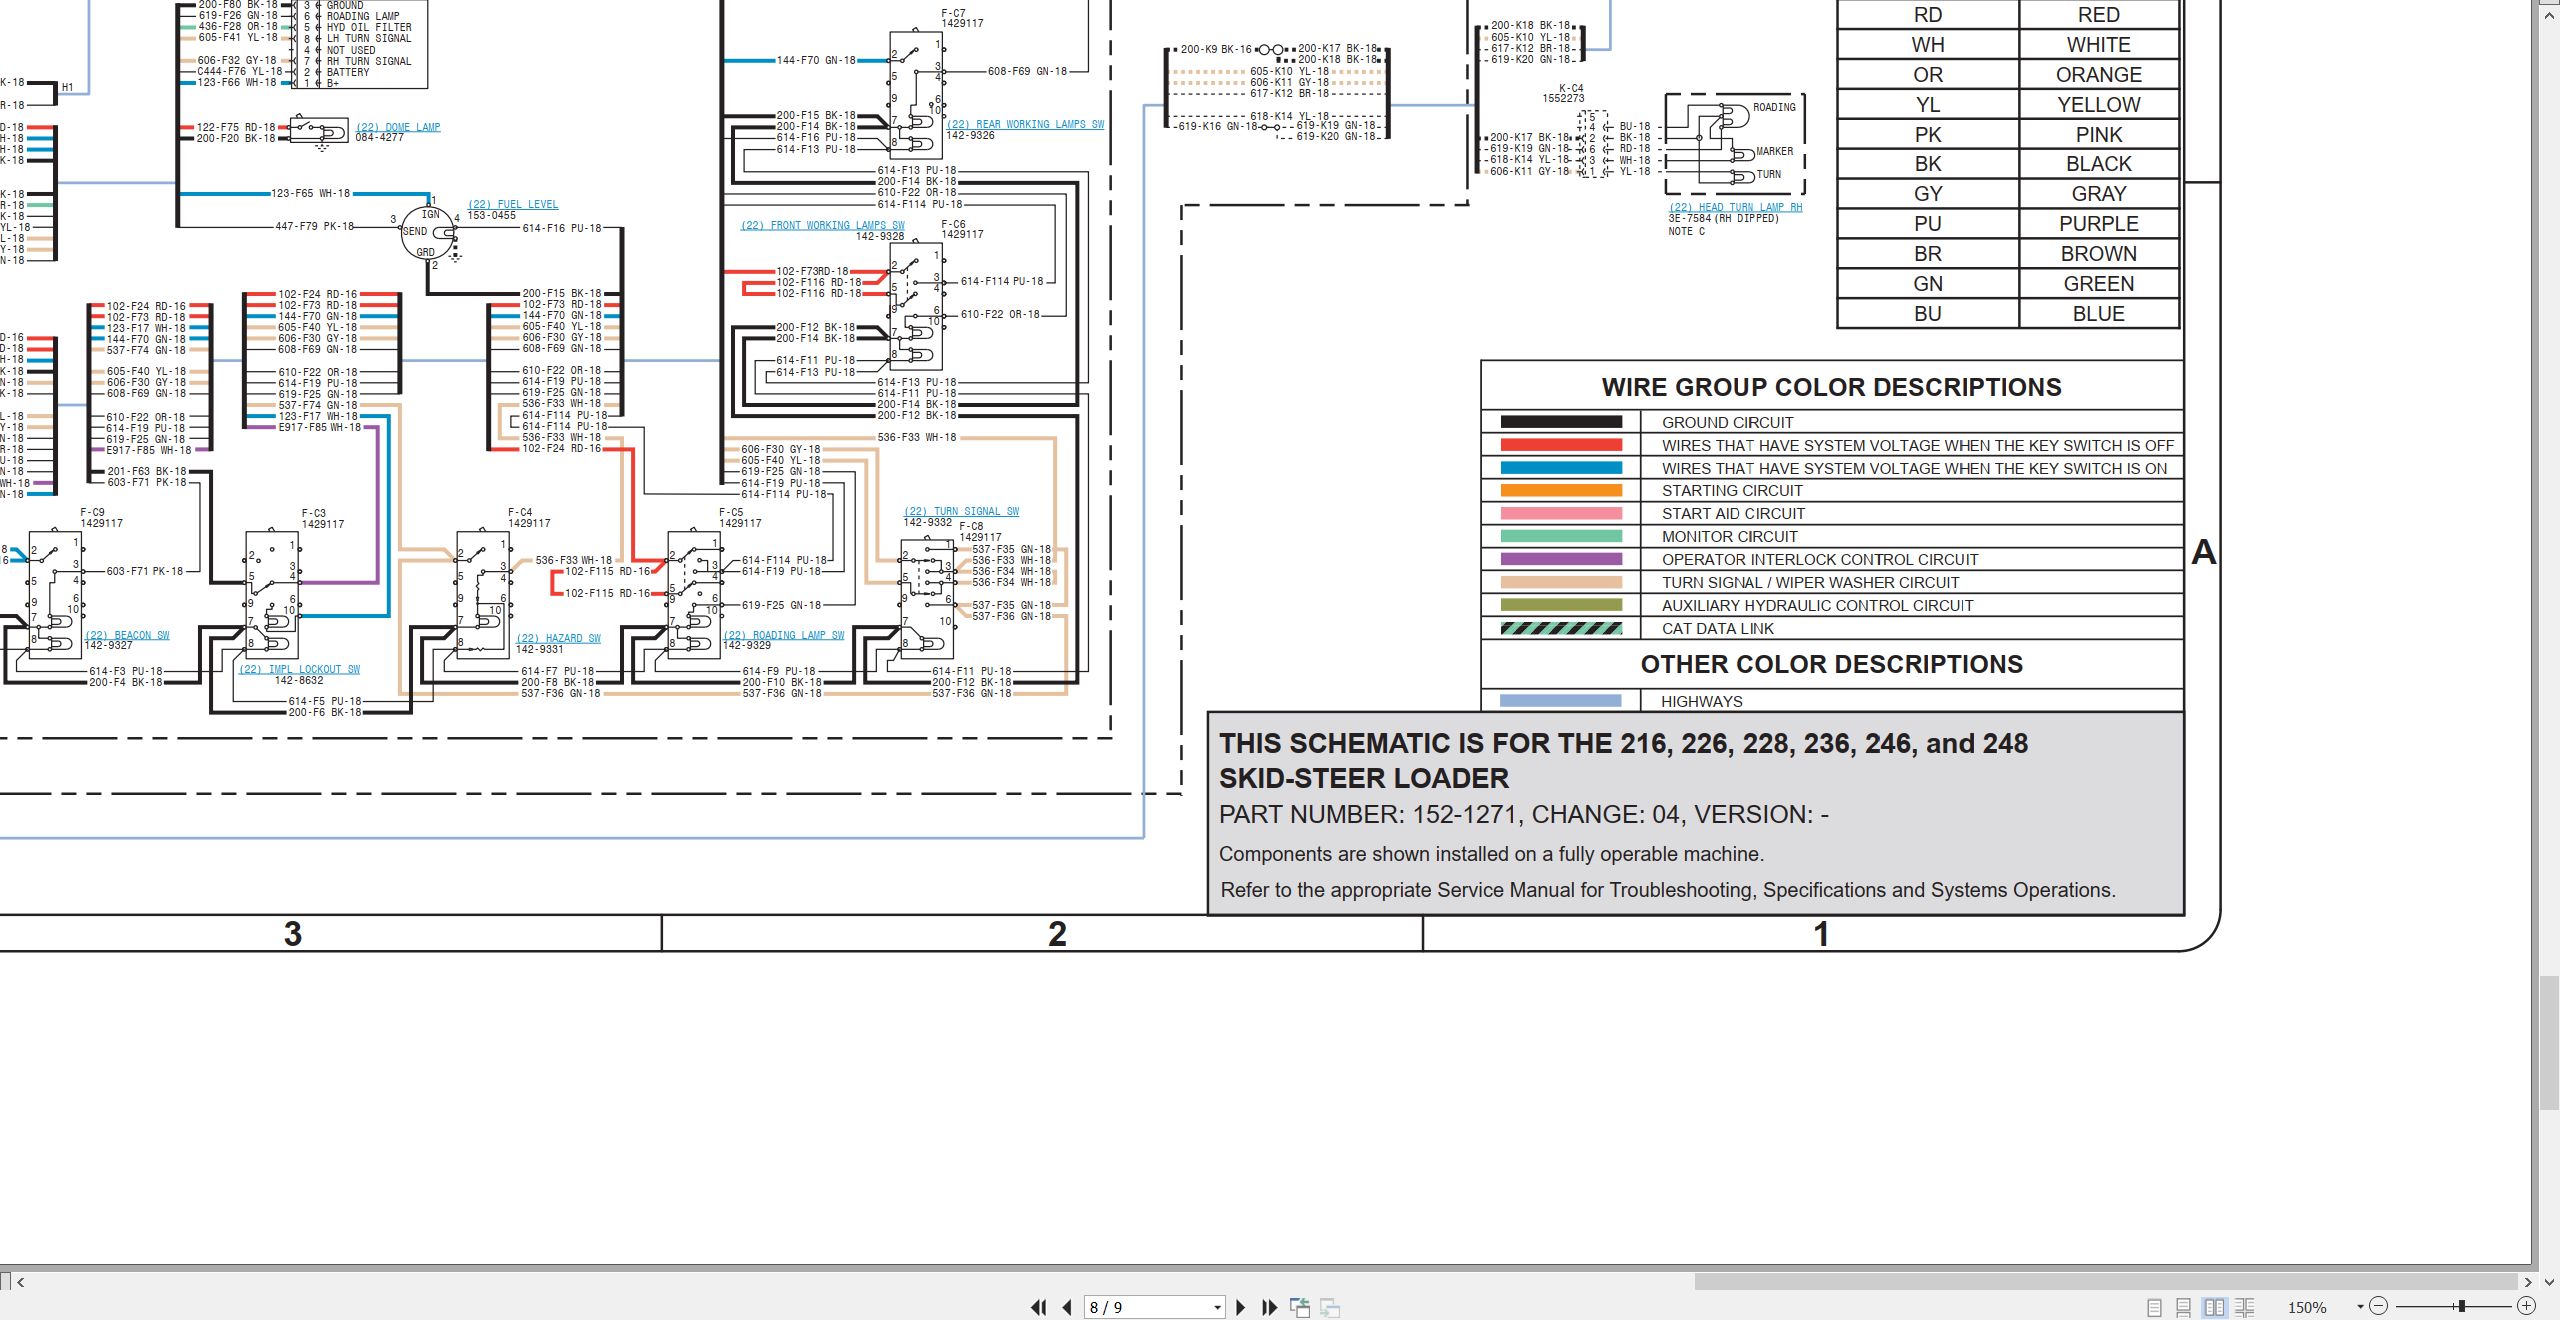
Task: Open the (22) HAZARD SW link
Action: click(x=558, y=638)
